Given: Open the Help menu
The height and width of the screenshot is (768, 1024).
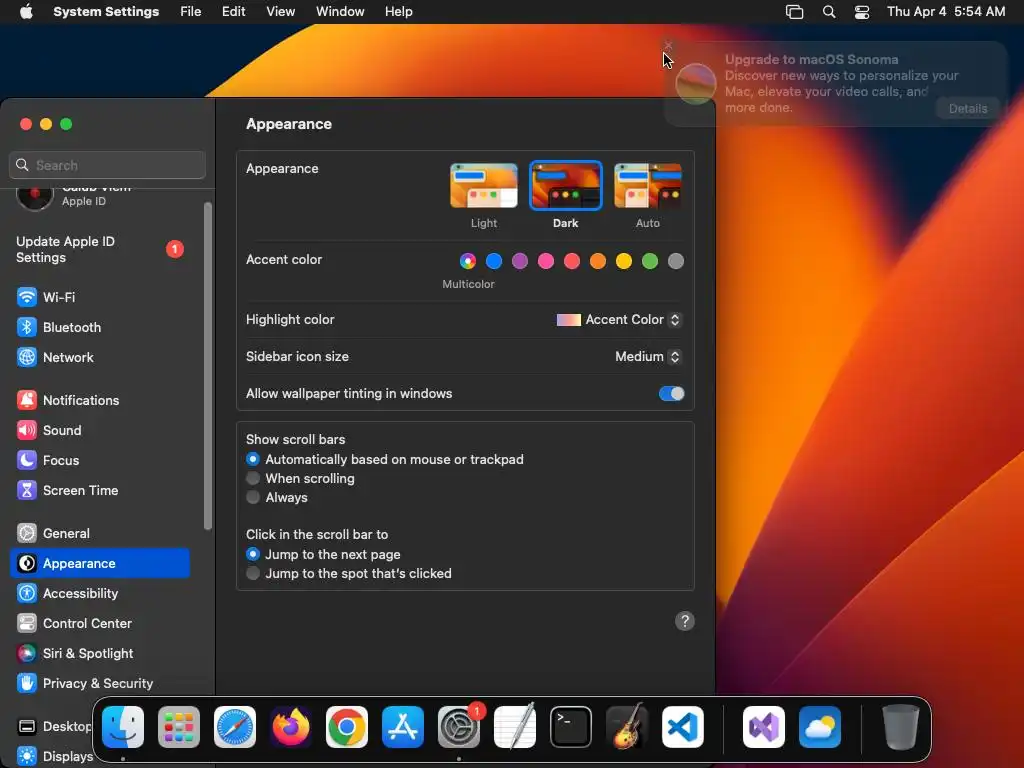Looking at the screenshot, I should pos(398,12).
